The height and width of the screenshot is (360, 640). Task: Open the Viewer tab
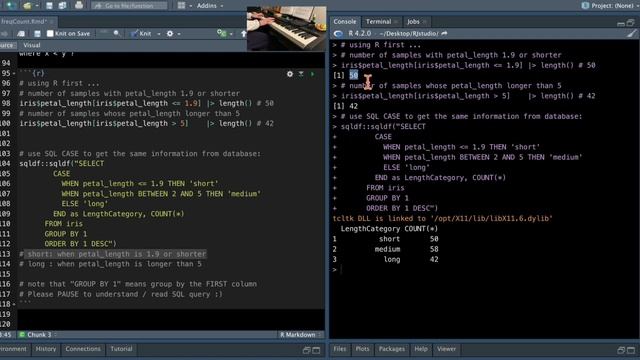coord(446,349)
